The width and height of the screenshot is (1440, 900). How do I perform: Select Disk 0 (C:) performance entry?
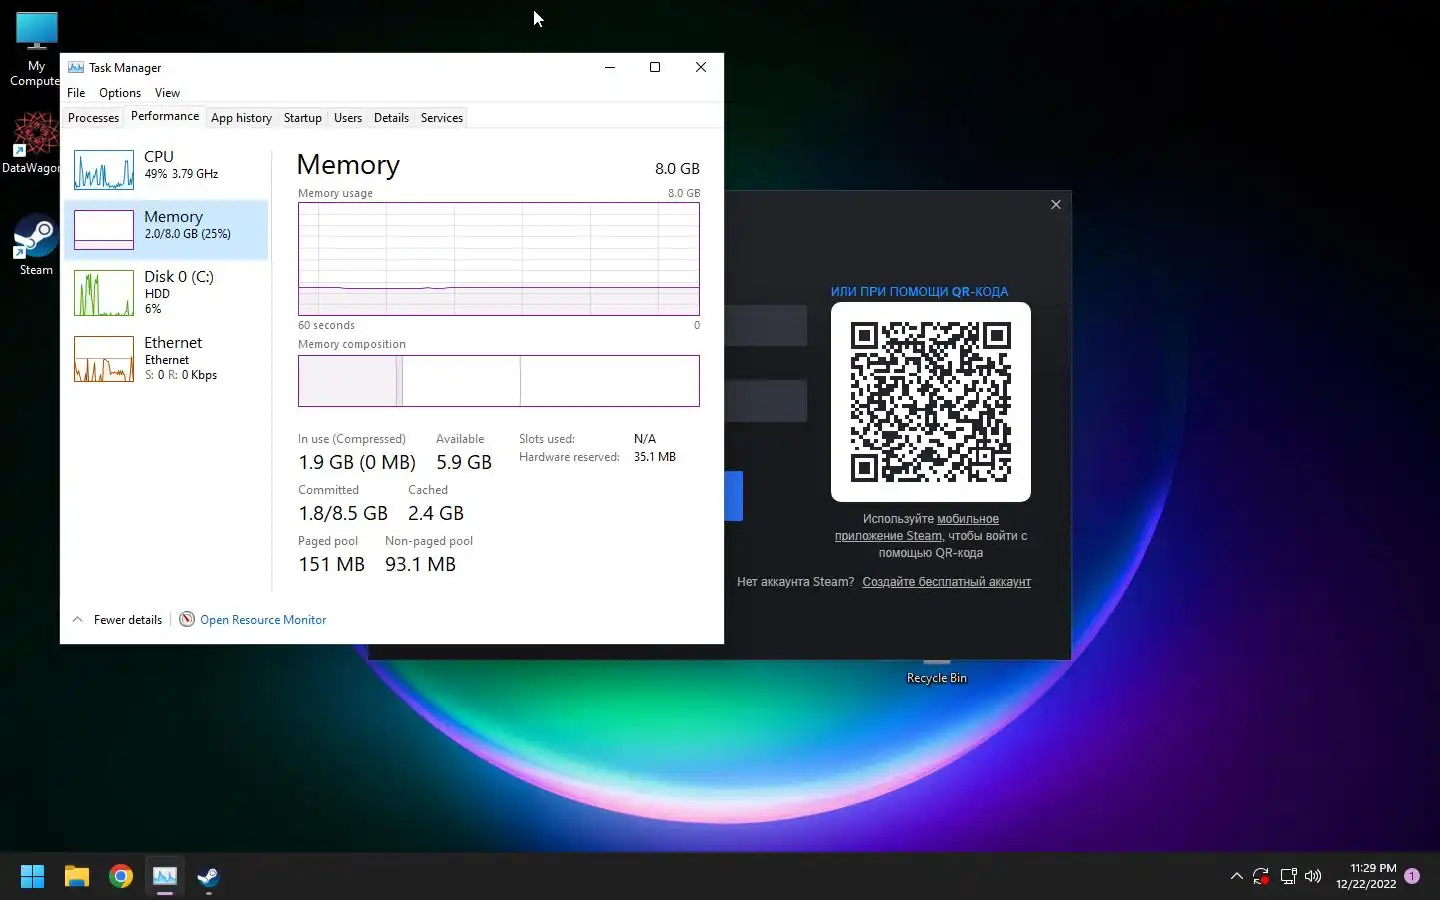(166, 292)
